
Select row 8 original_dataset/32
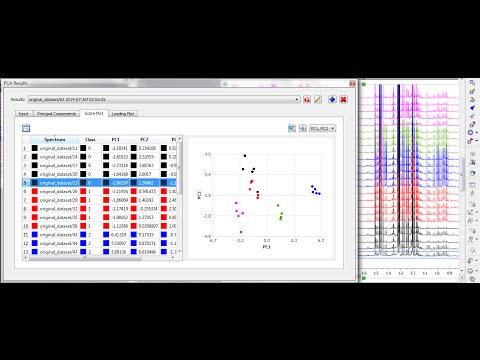[99, 209]
